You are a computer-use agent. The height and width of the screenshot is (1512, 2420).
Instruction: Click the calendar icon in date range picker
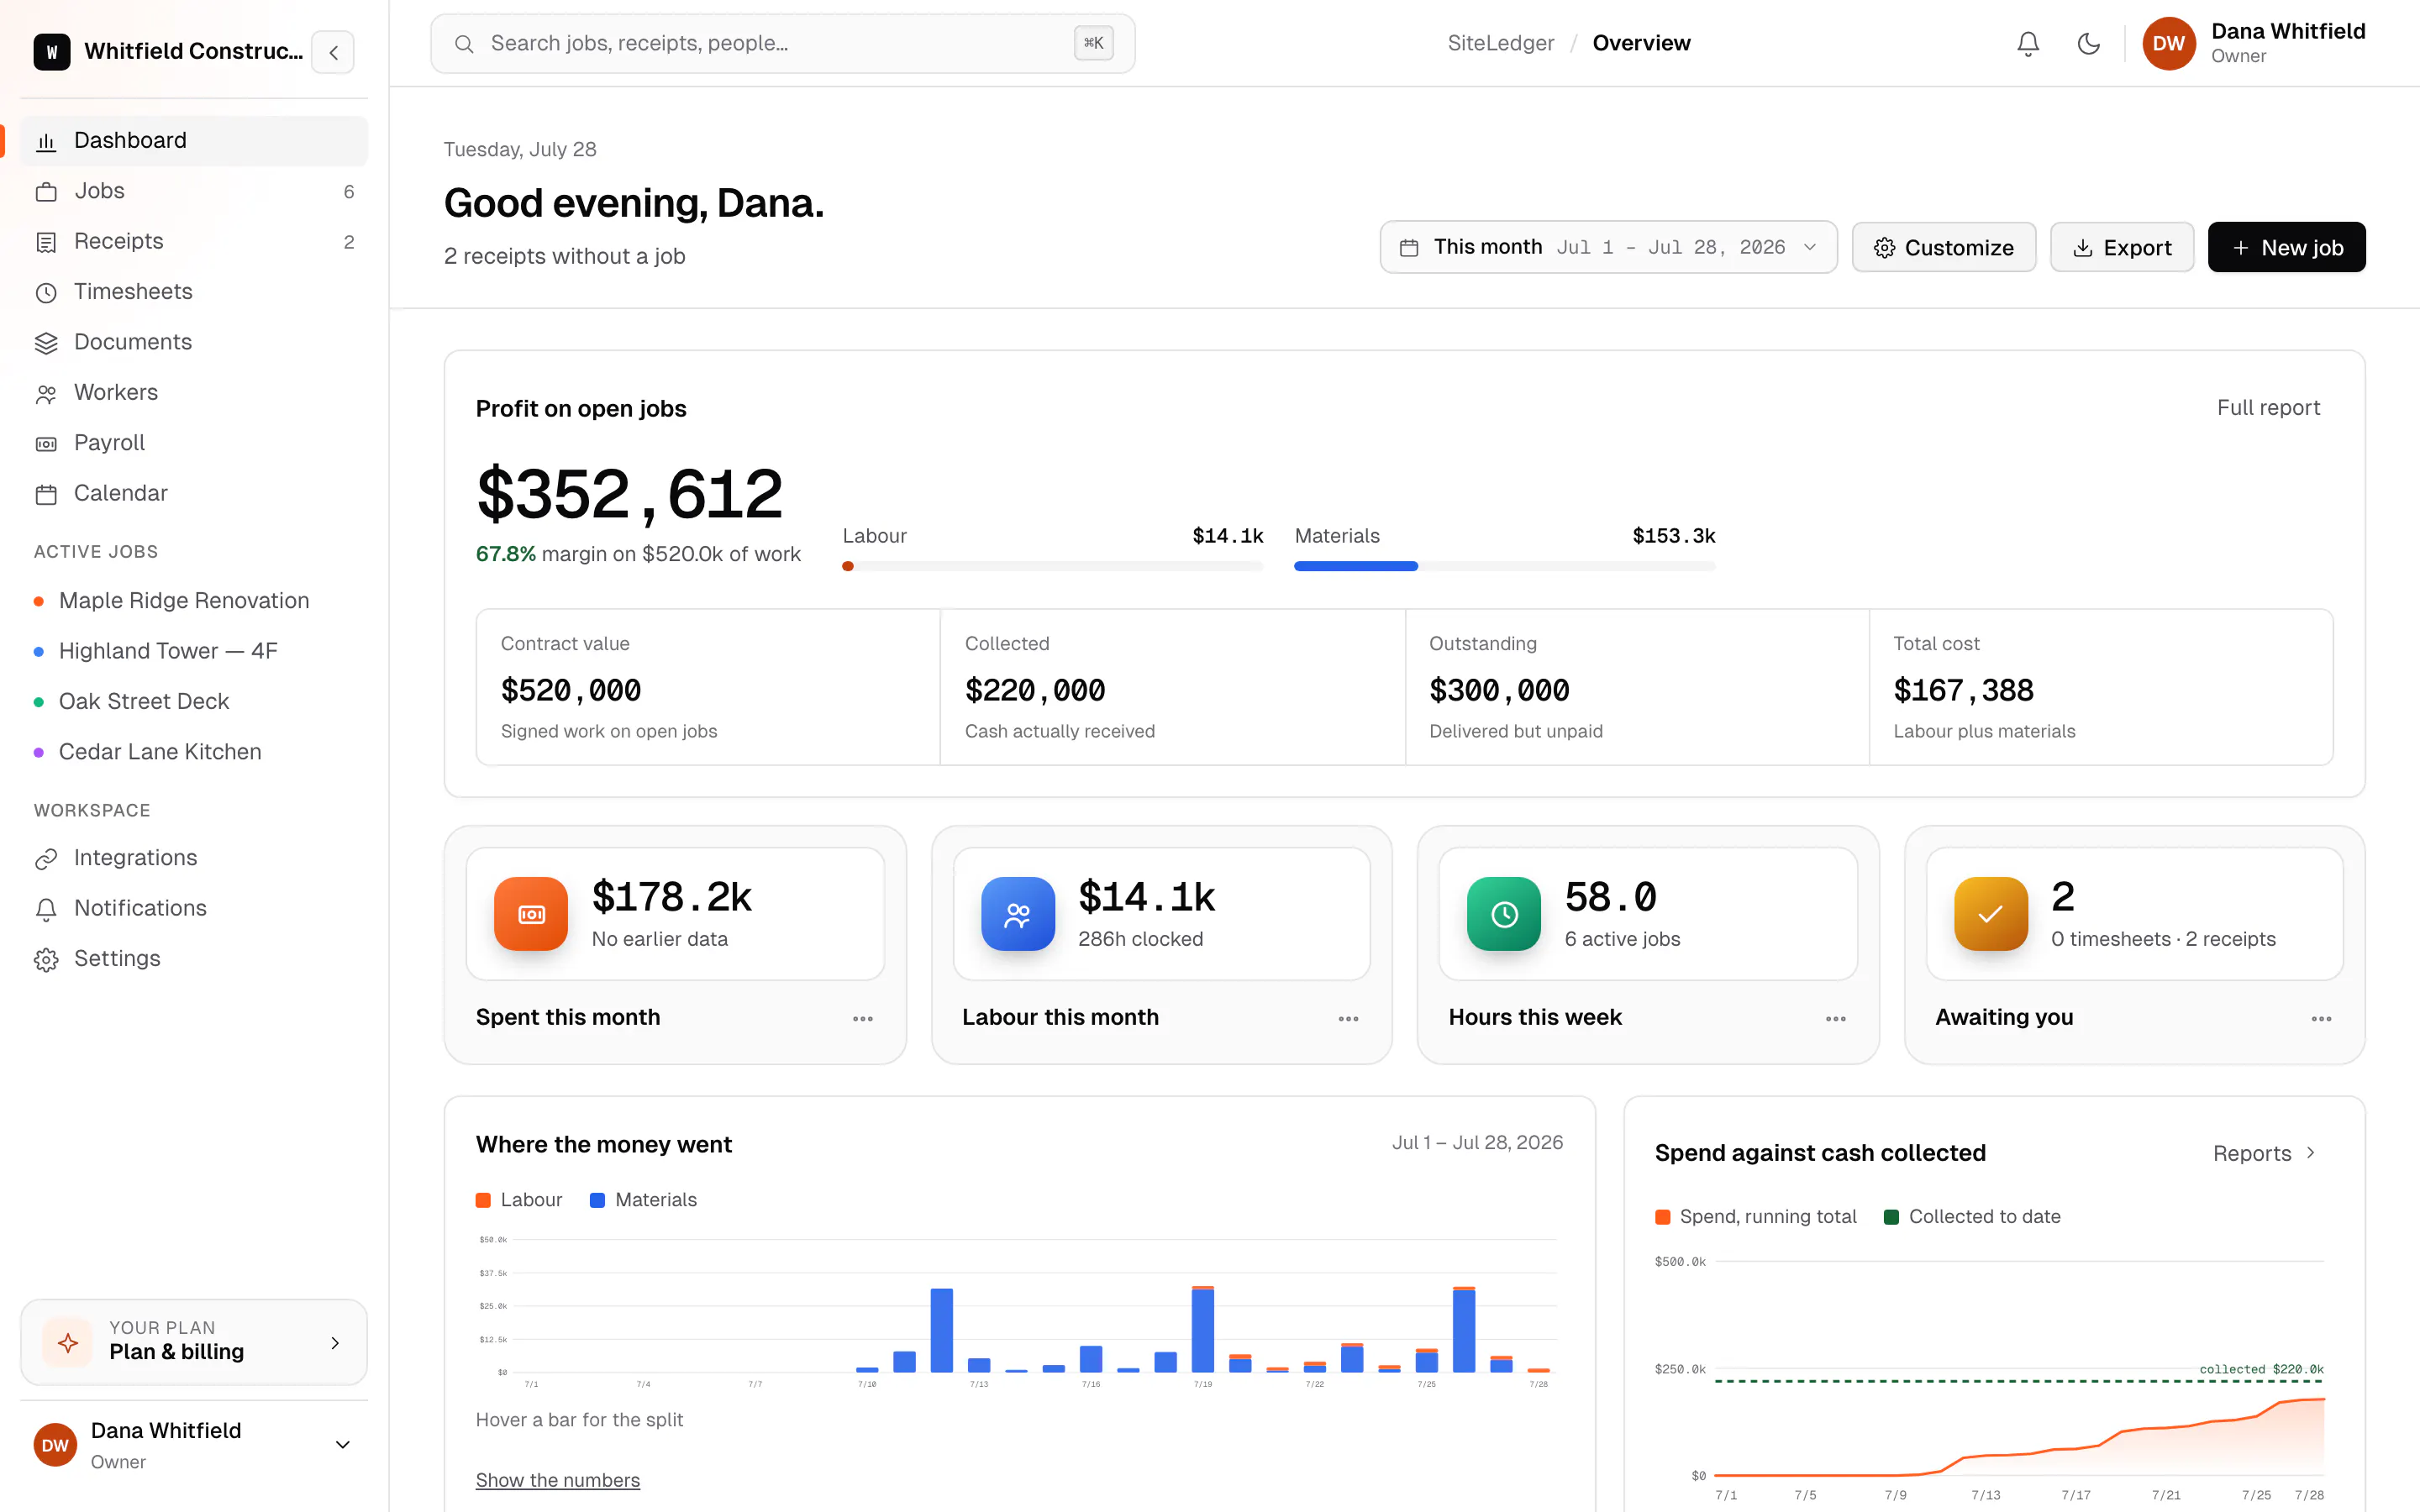(1409, 248)
